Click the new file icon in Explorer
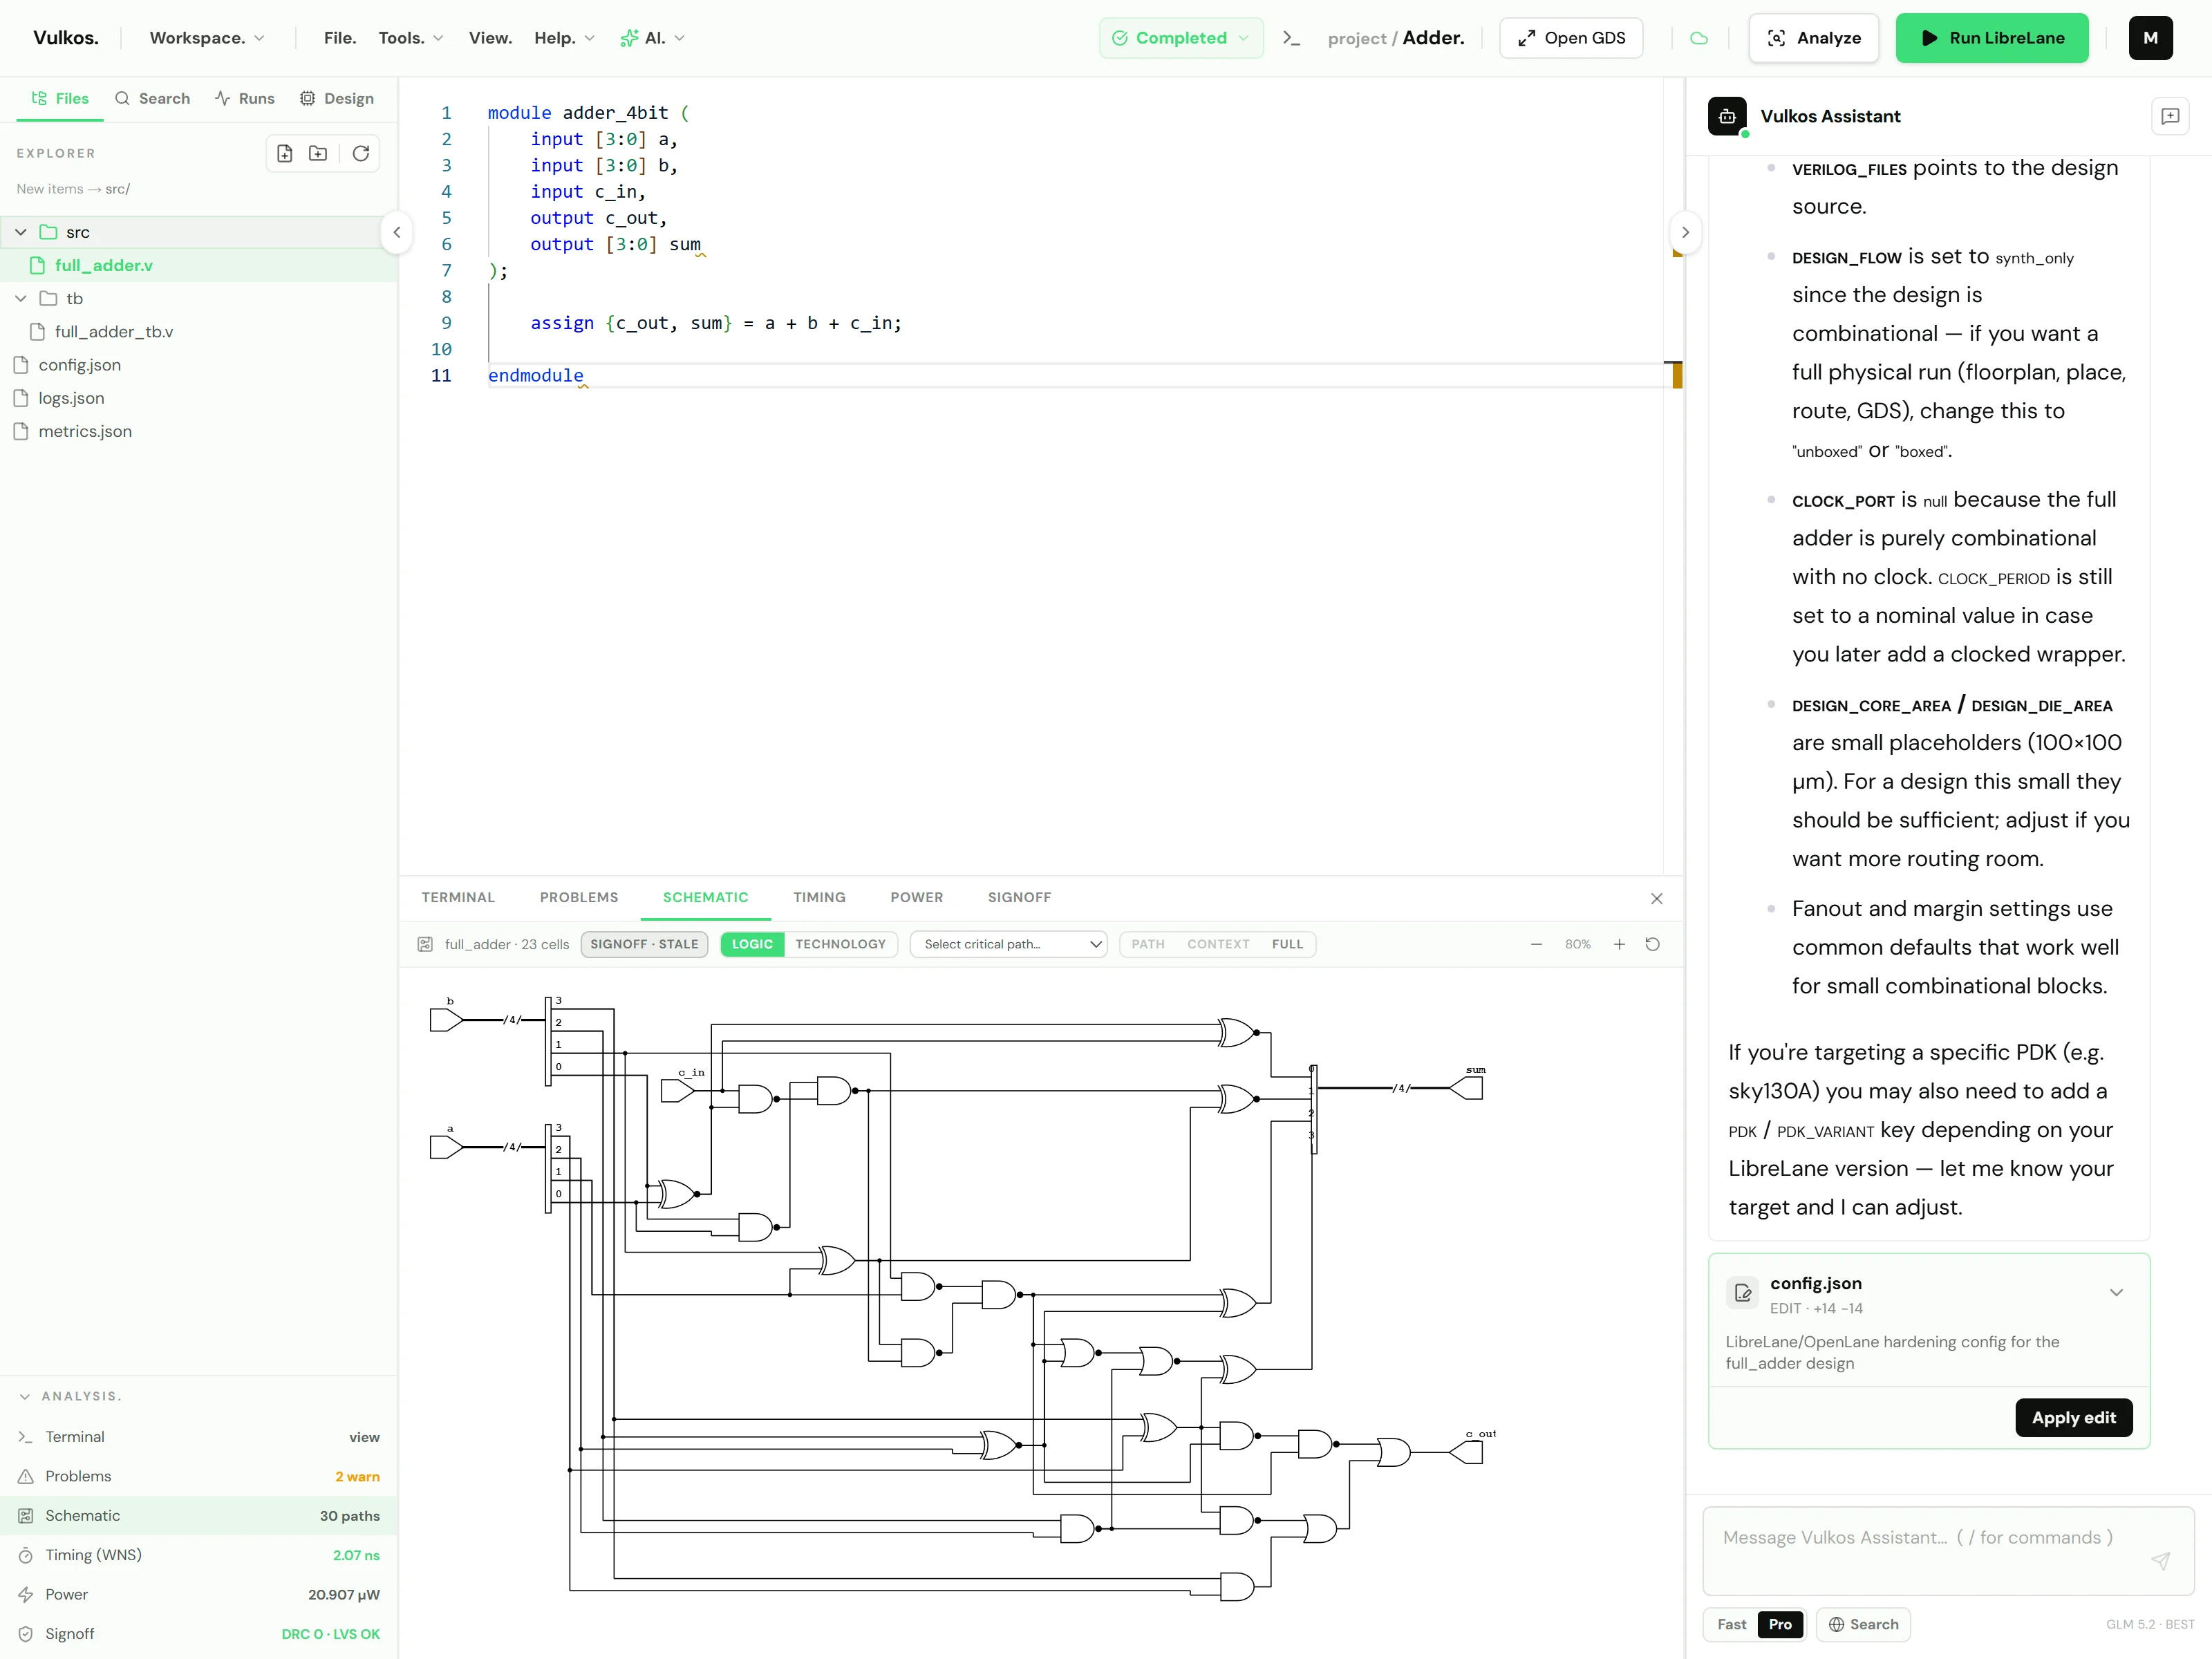The width and height of the screenshot is (2212, 1659). coord(285,153)
